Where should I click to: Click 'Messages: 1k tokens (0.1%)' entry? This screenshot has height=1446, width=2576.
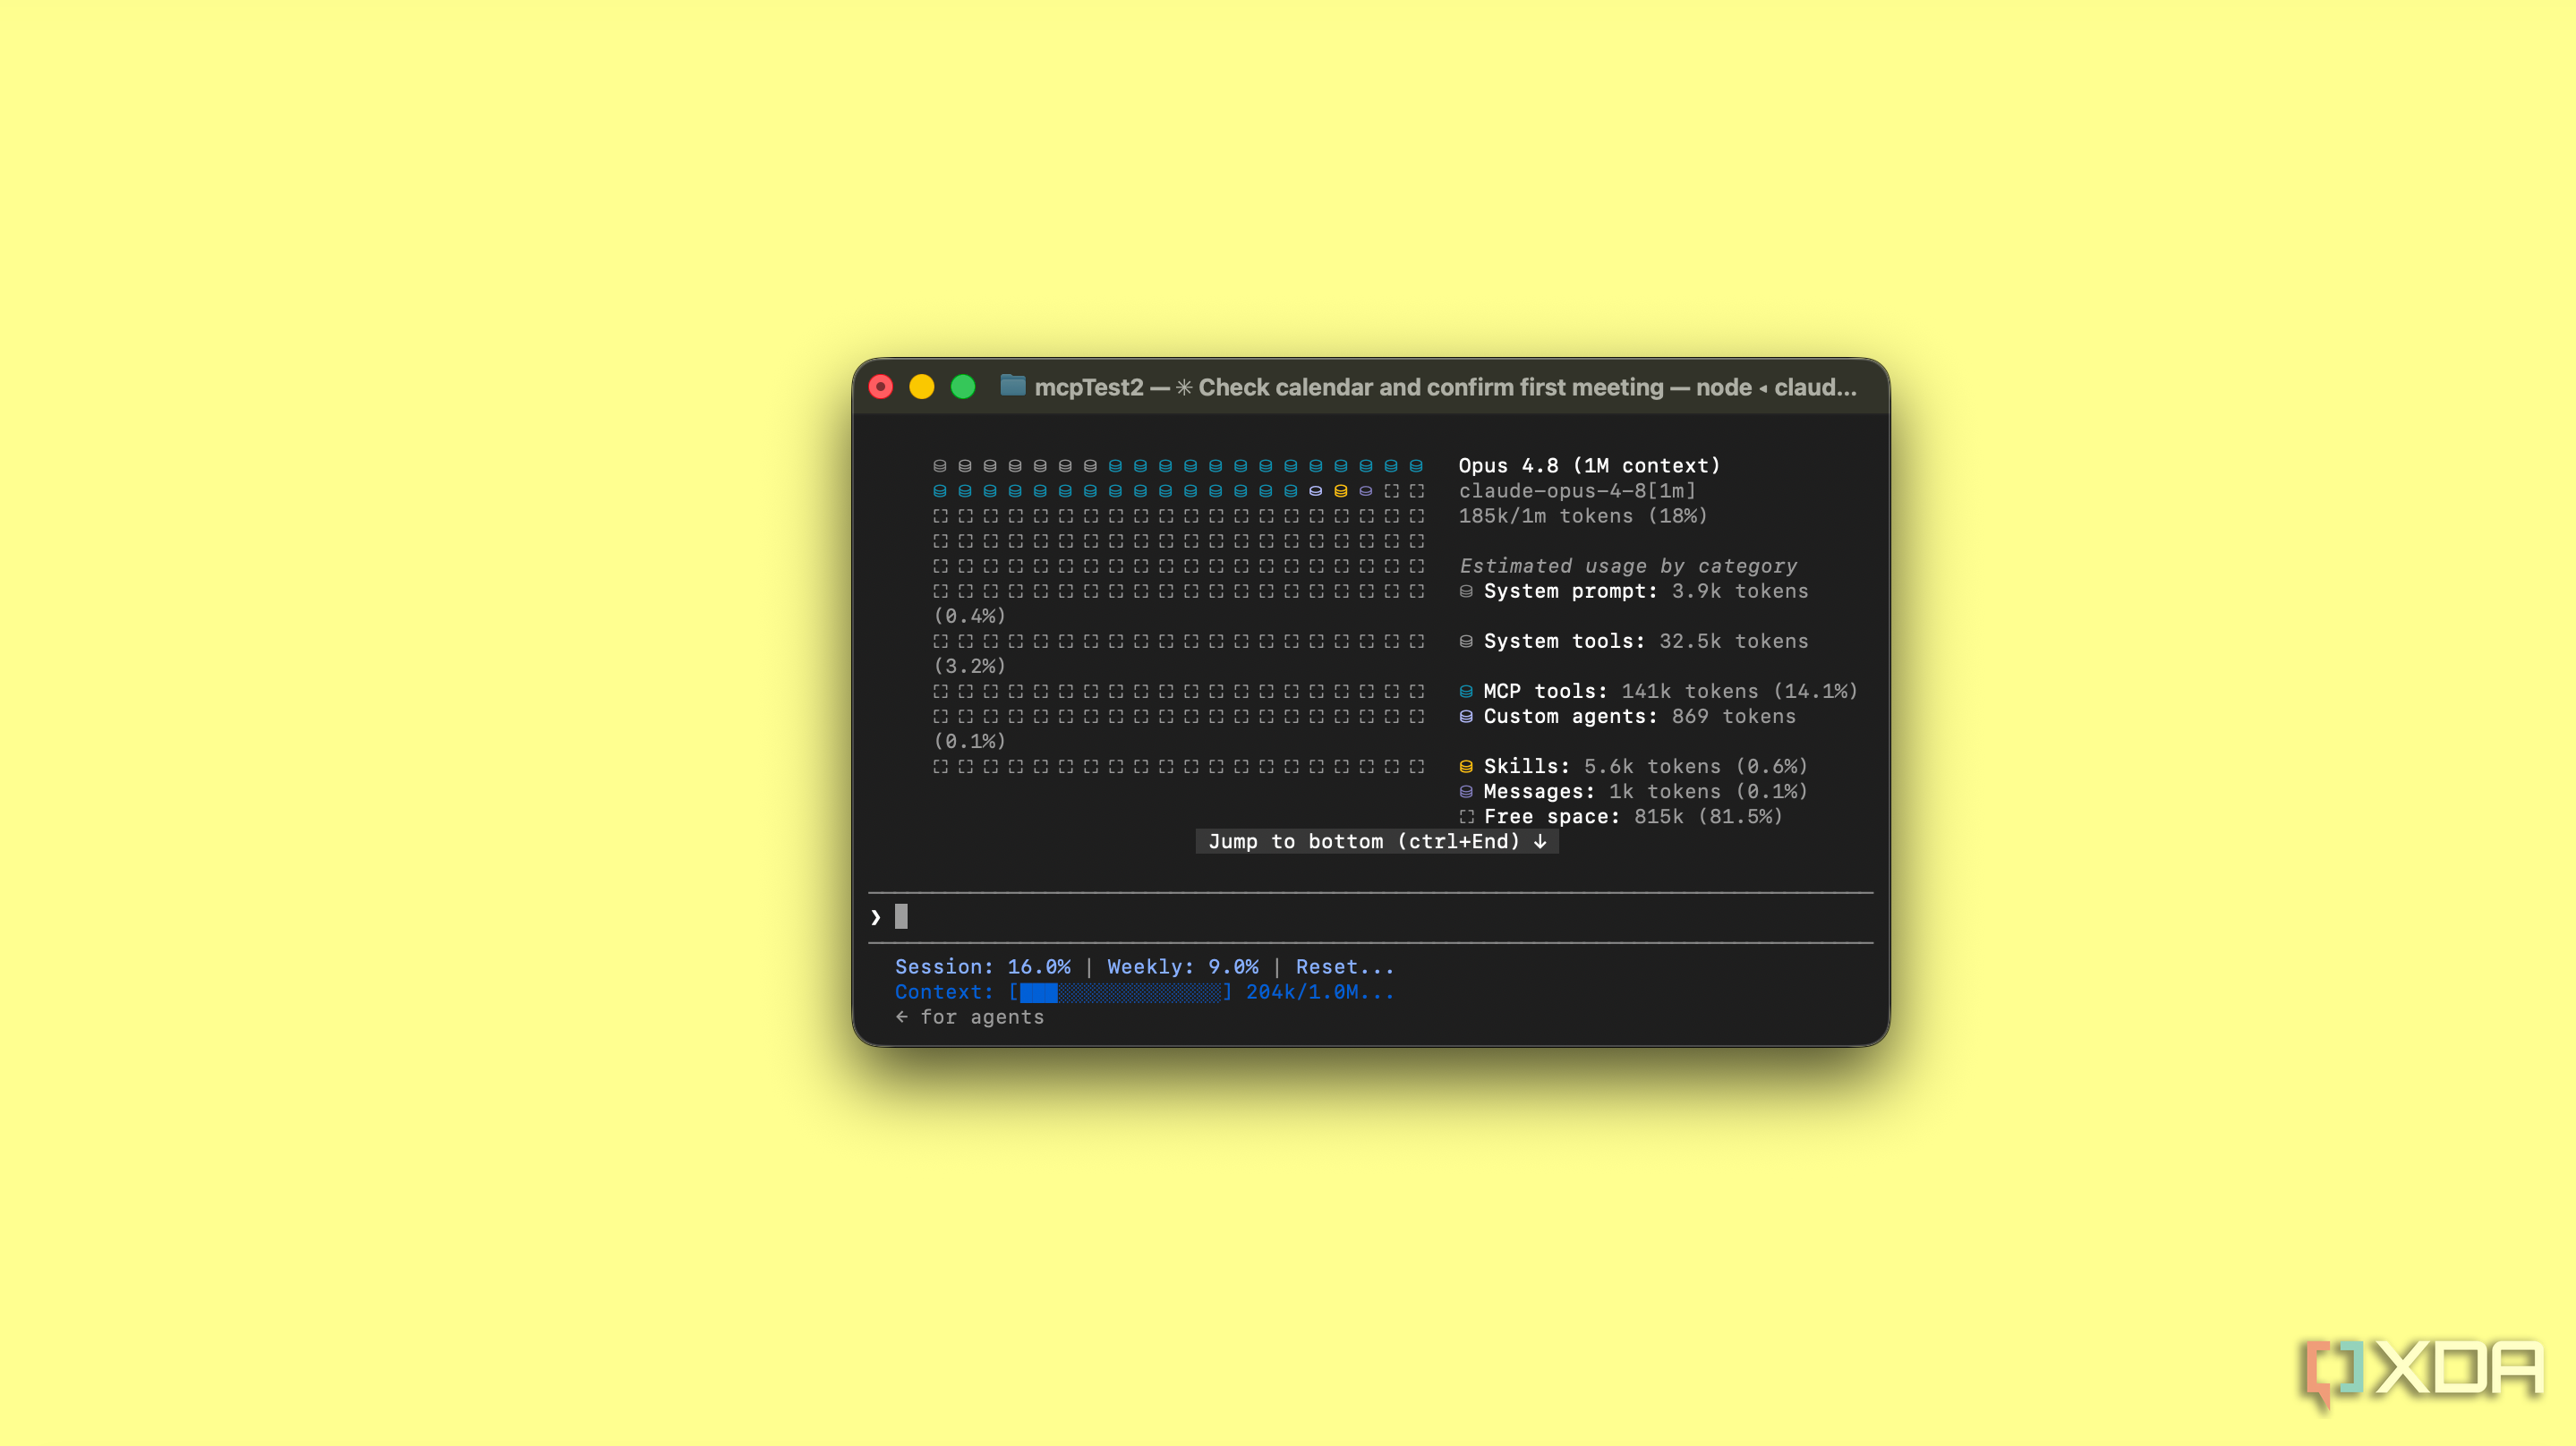click(1646, 791)
